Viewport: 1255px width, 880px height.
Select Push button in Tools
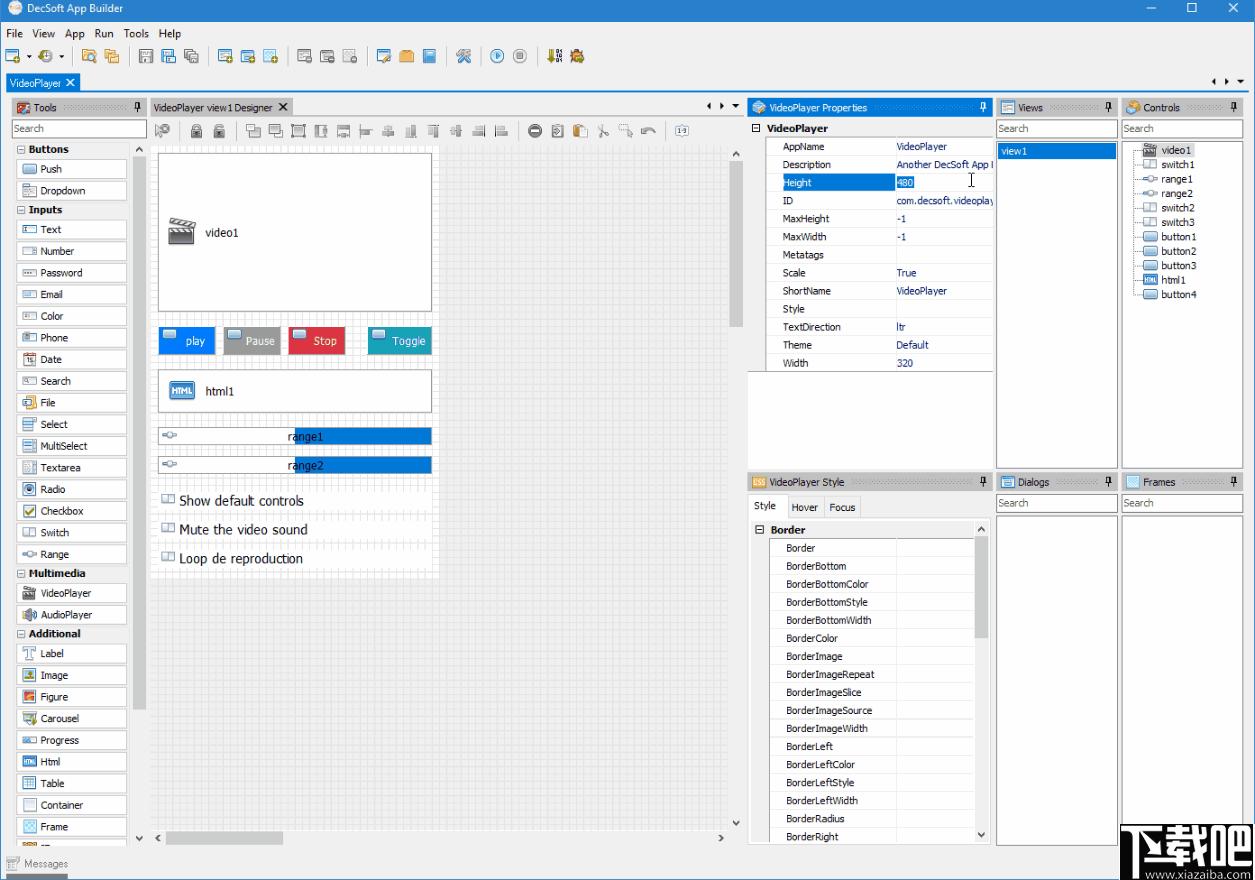coord(71,169)
